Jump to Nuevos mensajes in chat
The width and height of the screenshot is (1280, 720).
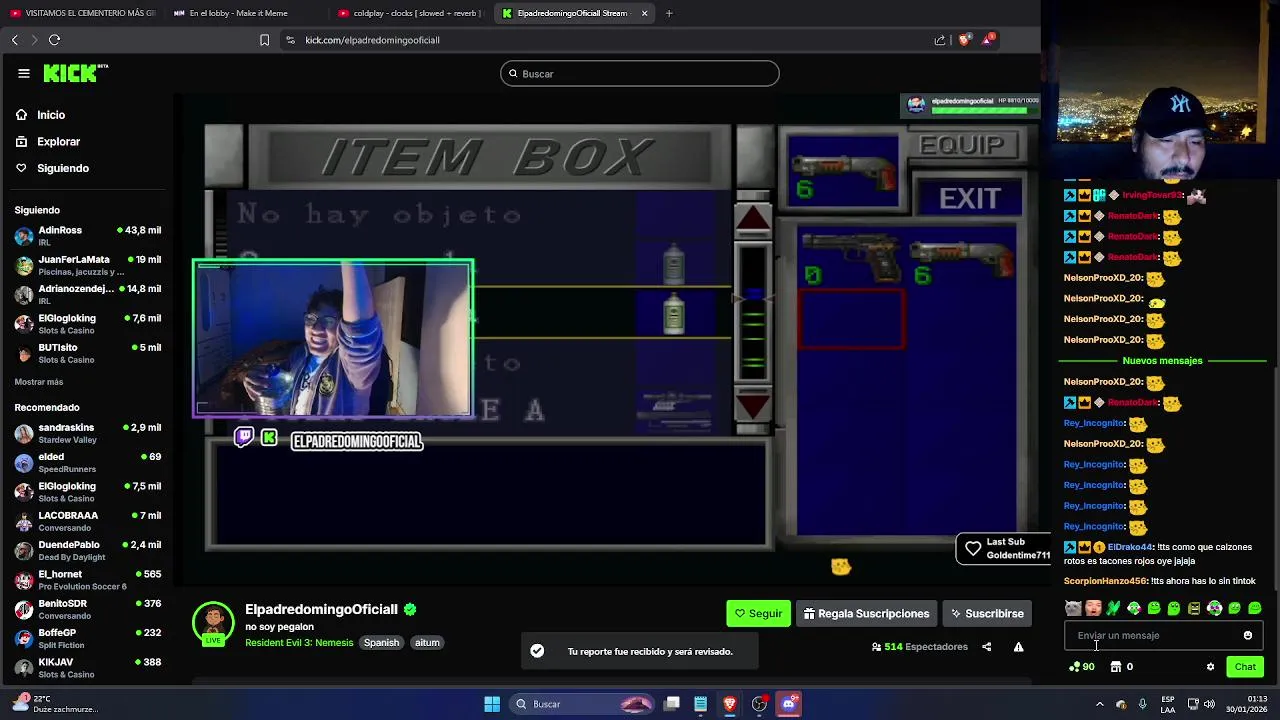click(1162, 361)
